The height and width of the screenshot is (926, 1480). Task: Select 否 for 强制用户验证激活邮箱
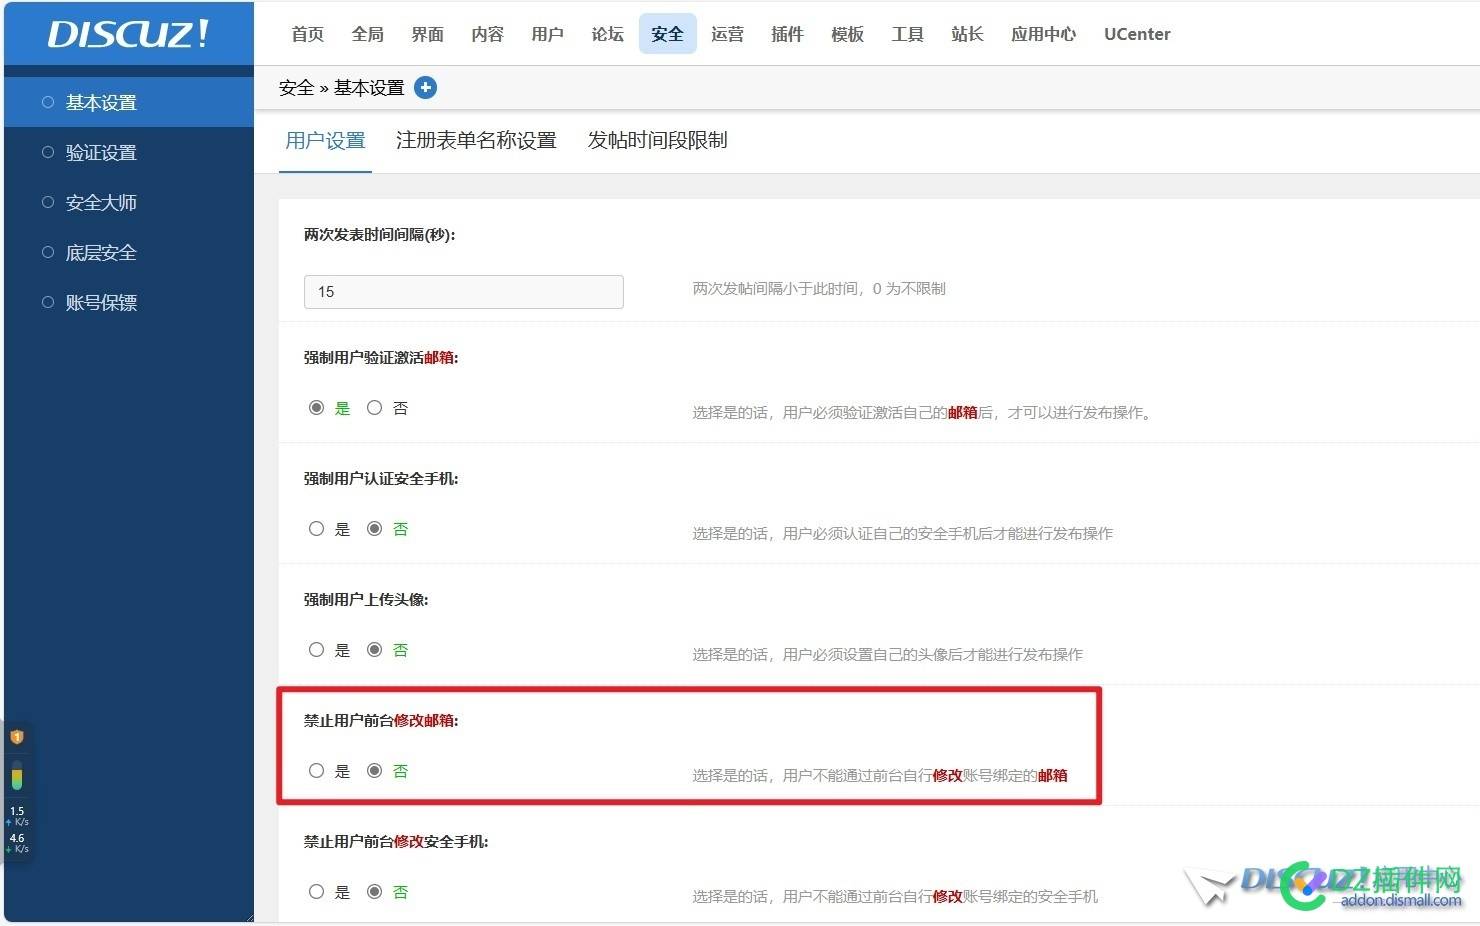click(x=374, y=408)
